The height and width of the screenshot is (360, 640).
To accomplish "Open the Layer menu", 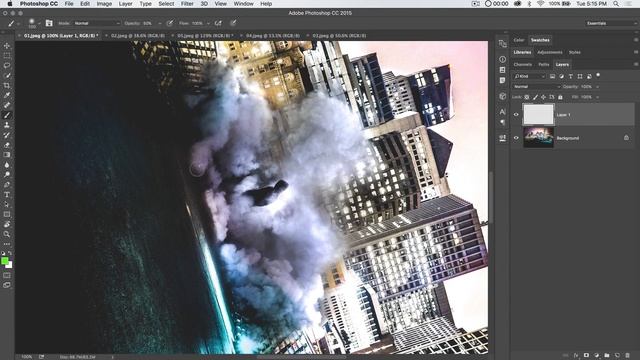I will pyautogui.click(x=125, y=4).
